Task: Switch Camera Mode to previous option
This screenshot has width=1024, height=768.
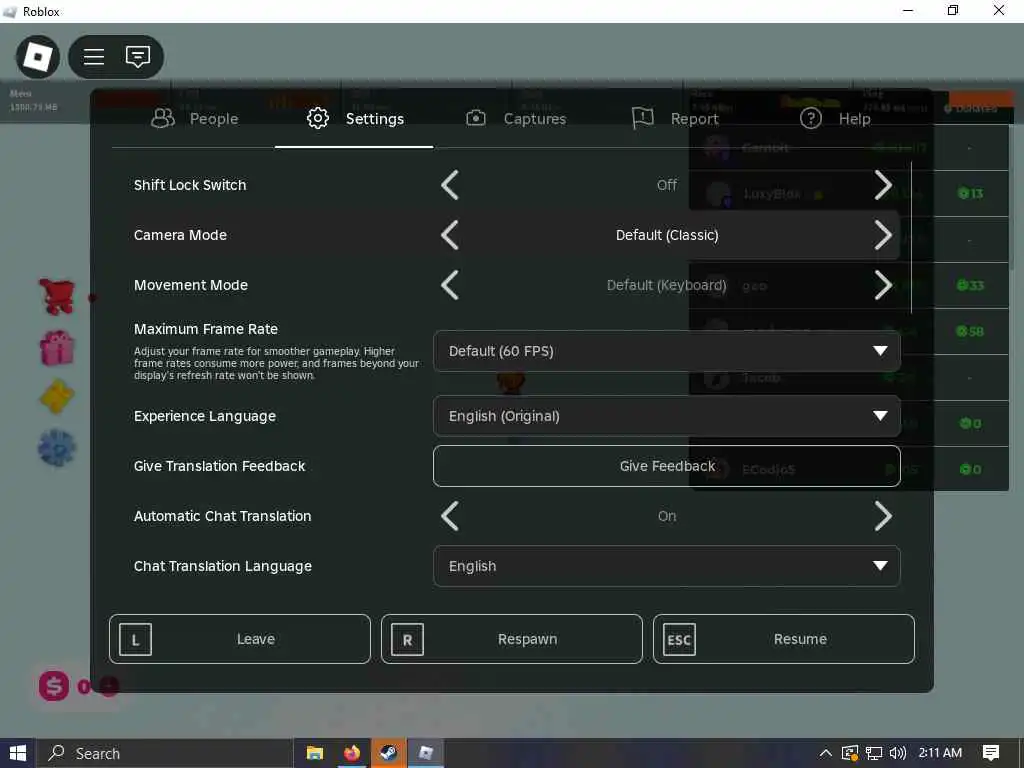Action: 450,235
